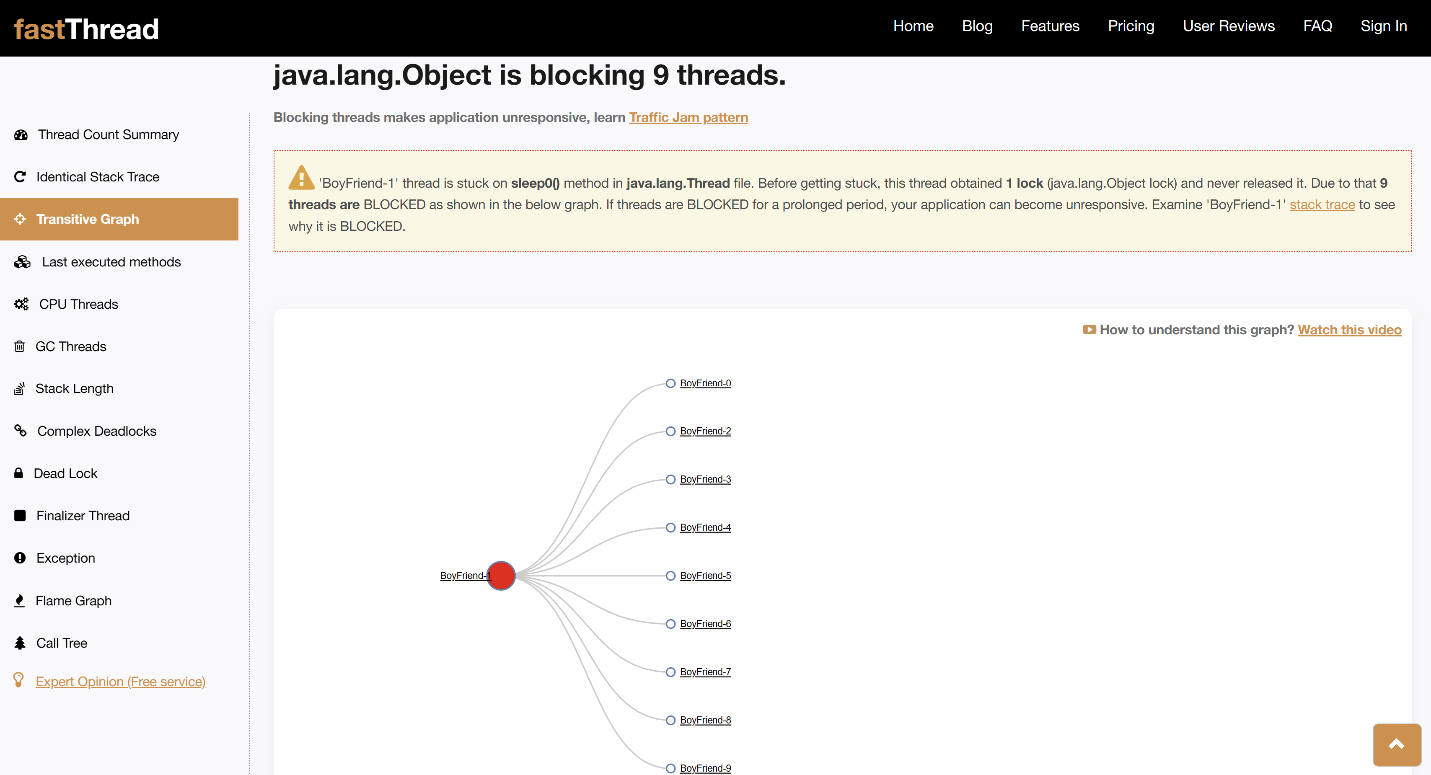
Task: Click the BoyFriend-3 thread label
Action: click(706, 480)
